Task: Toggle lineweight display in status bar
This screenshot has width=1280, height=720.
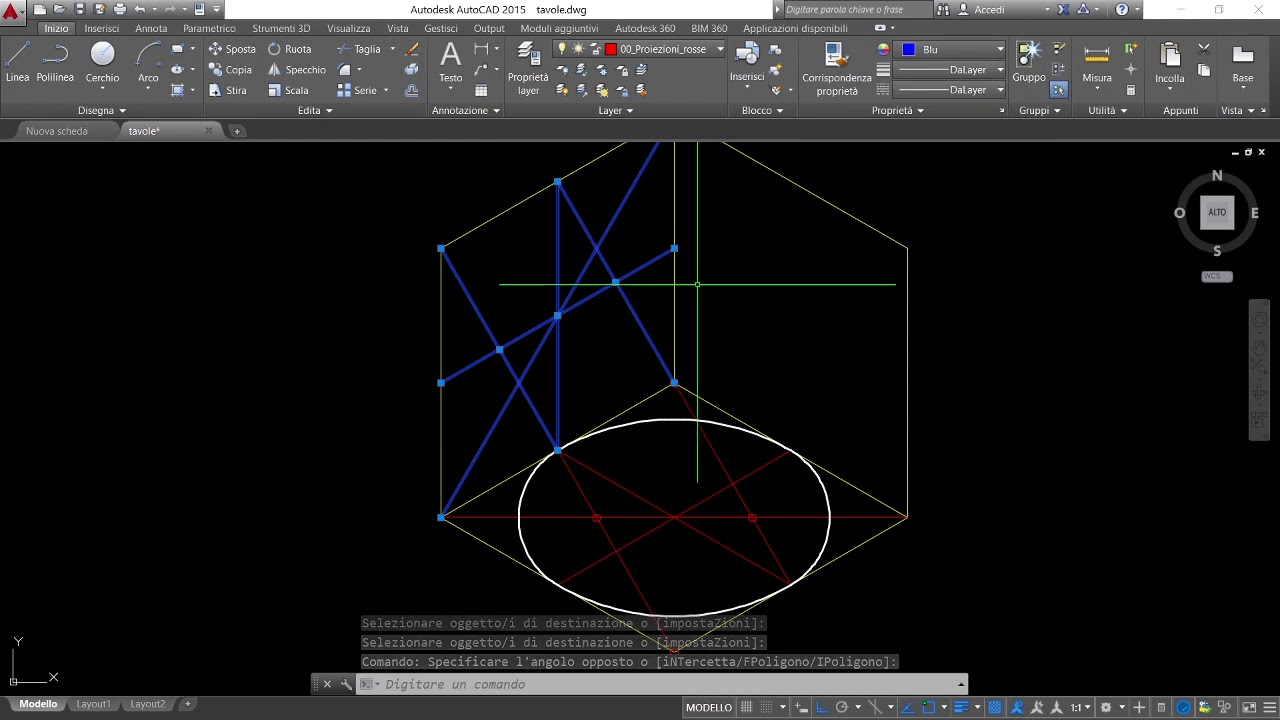Action: 959,707
